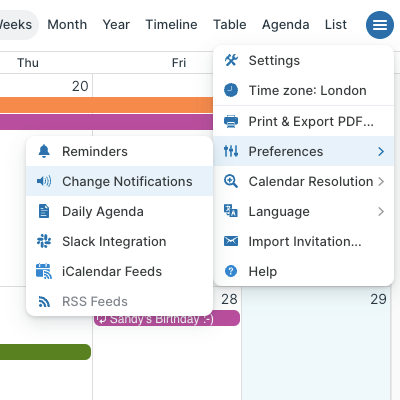Switch to the Agenda view

tap(286, 25)
